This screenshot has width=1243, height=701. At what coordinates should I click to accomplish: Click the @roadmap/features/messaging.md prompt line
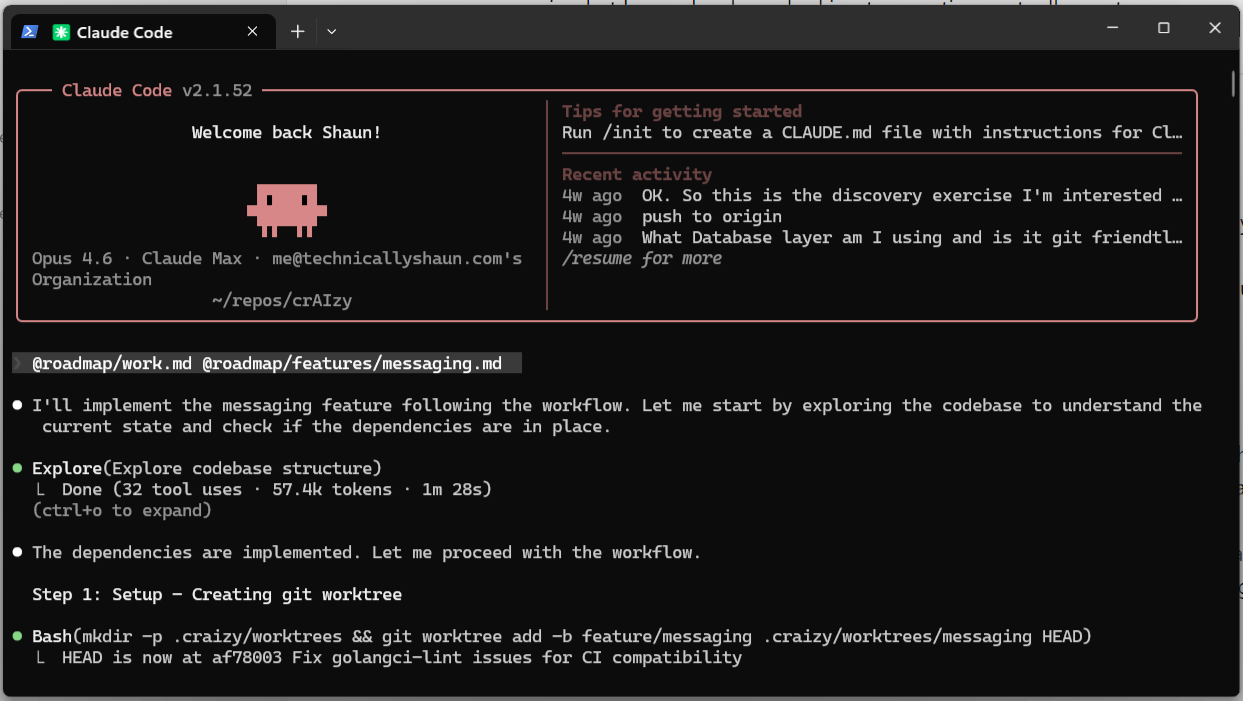coord(352,363)
